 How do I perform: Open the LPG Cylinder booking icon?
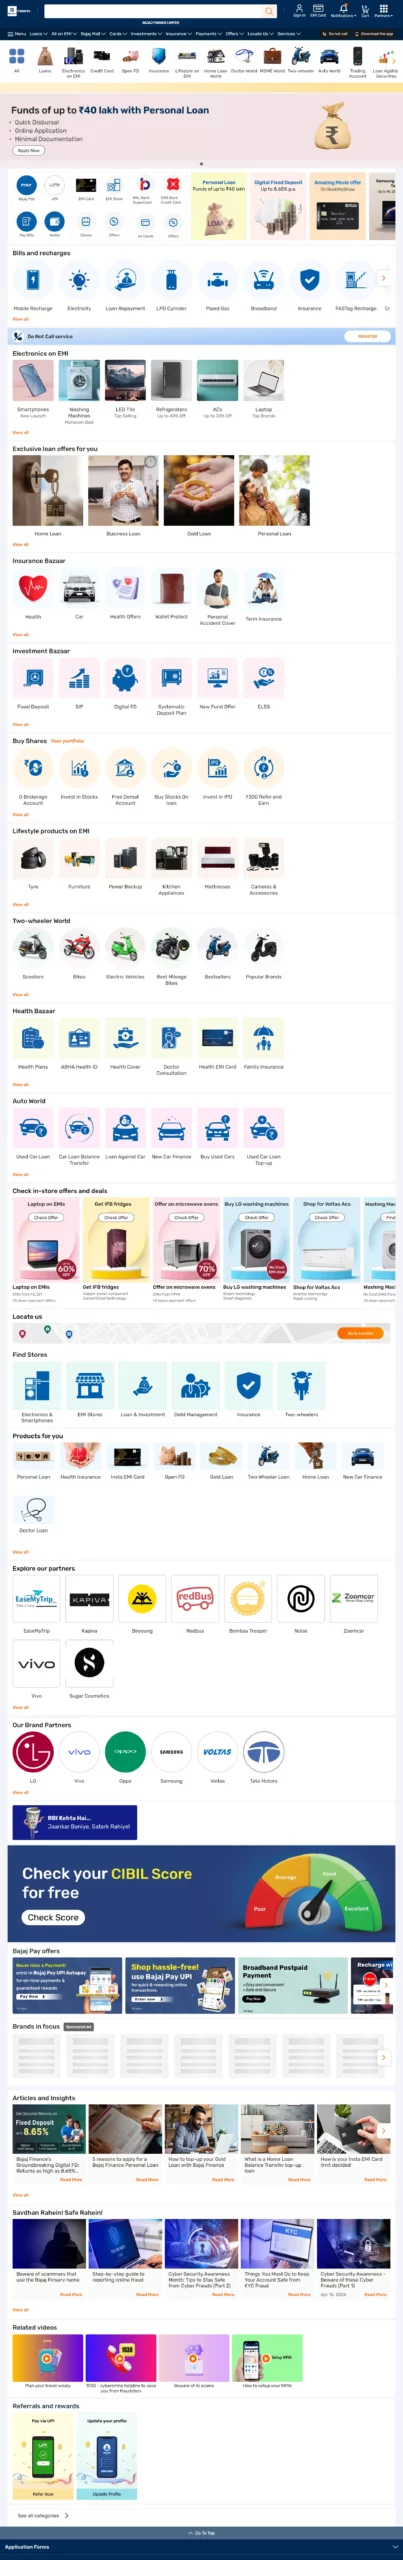tap(171, 280)
